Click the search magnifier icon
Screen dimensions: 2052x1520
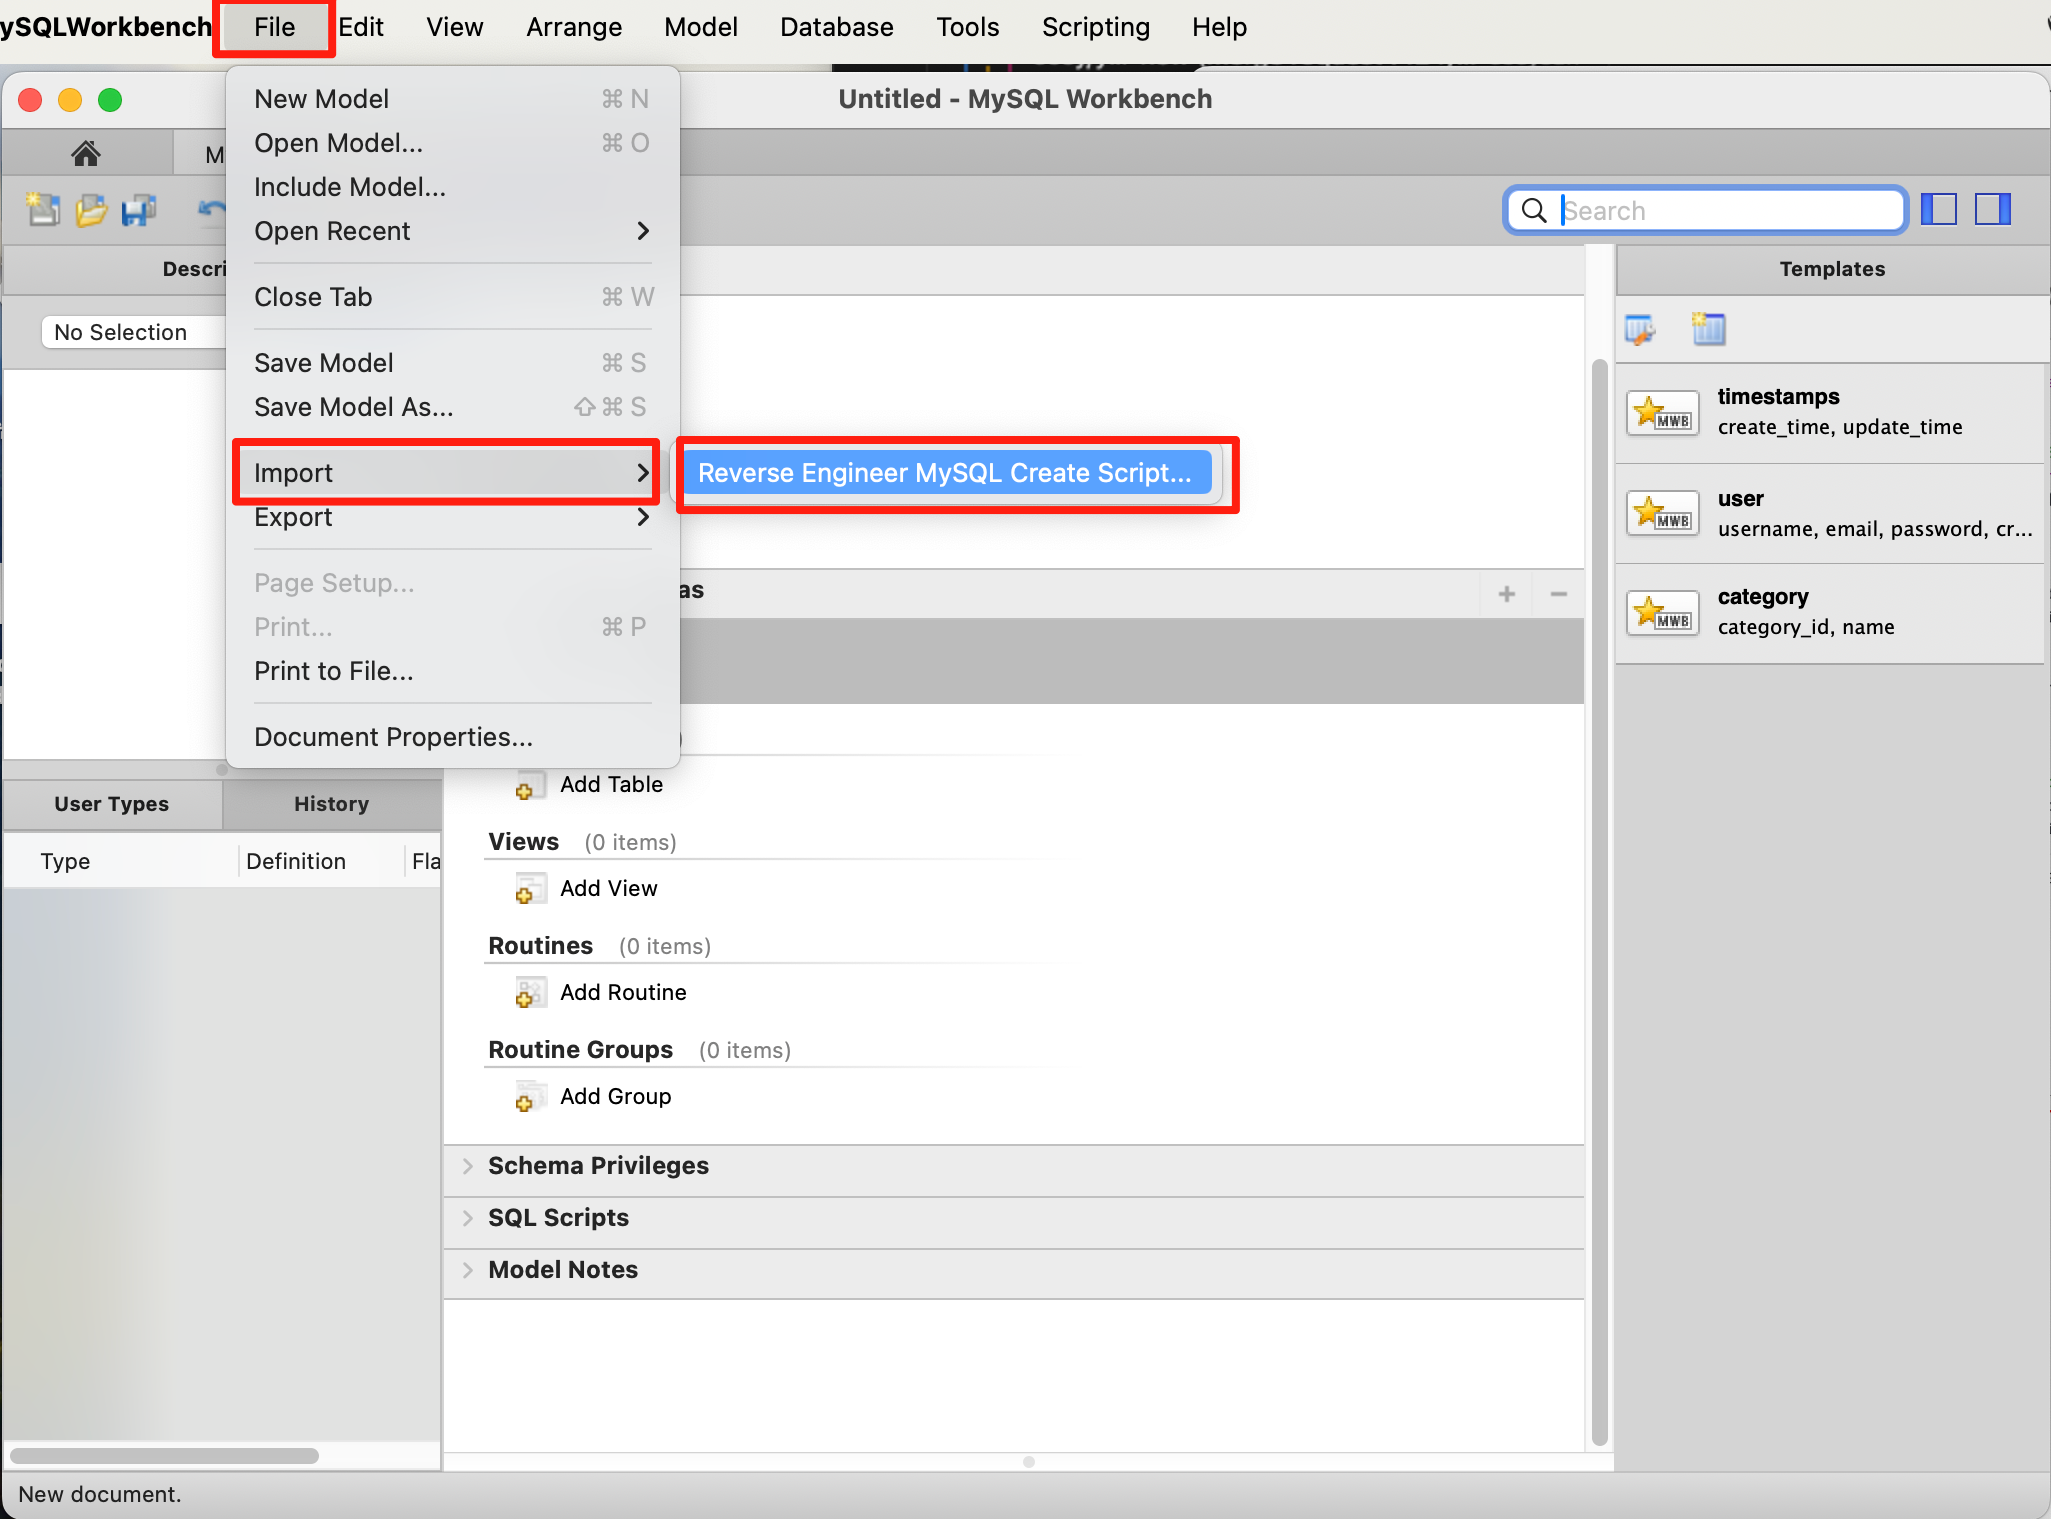pos(1533,210)
